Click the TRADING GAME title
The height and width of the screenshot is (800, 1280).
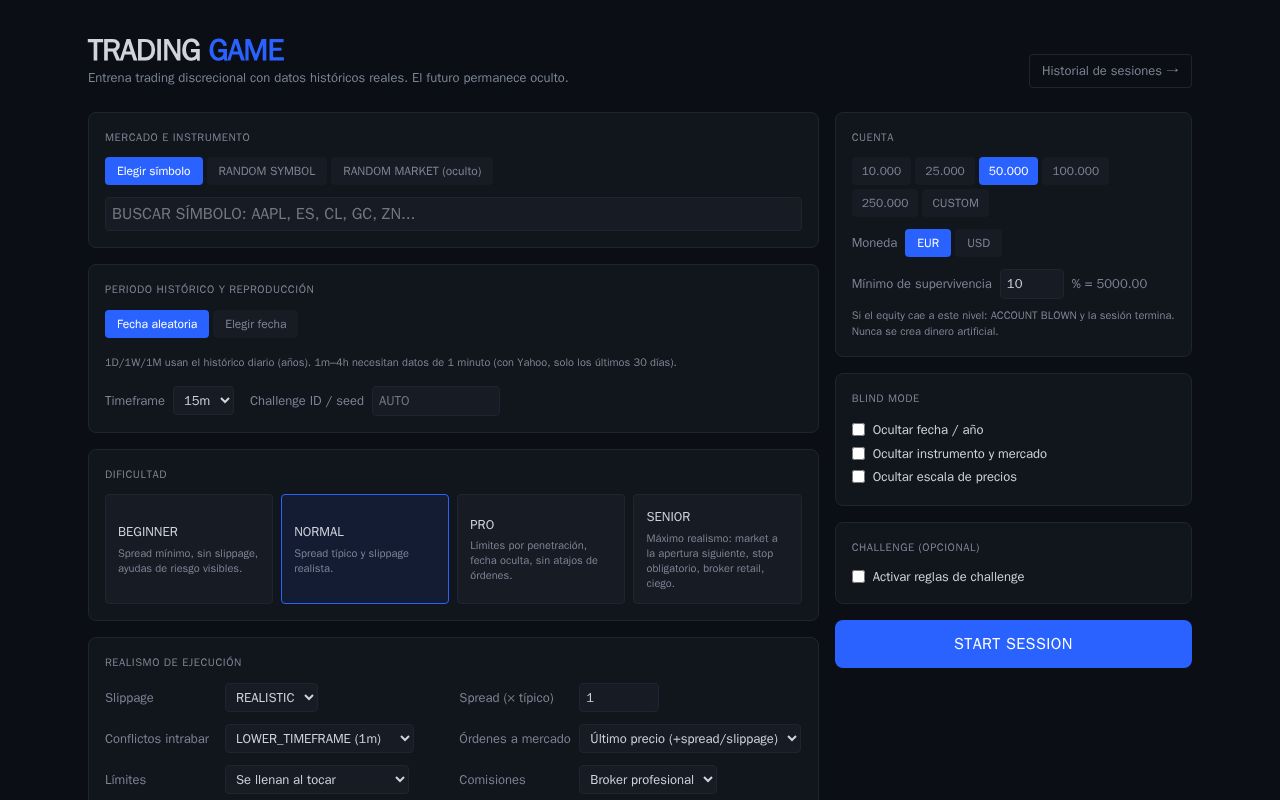(x=186, y=50)
